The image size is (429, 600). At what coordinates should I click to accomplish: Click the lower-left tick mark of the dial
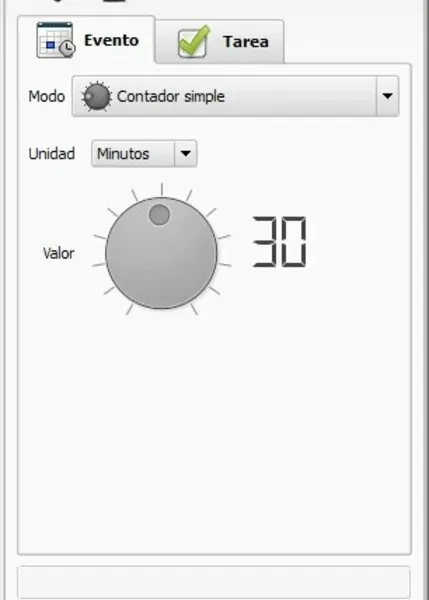(129, 309)
